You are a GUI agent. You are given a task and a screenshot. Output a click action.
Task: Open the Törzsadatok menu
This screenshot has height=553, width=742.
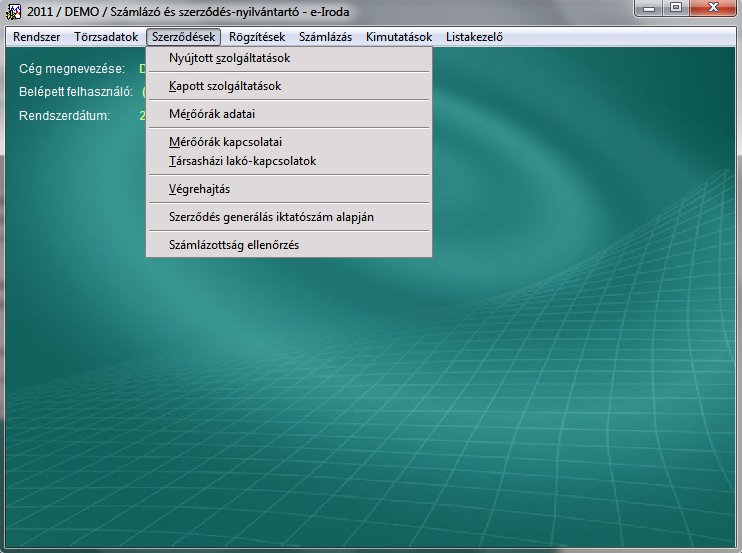[x=106, y=37]
